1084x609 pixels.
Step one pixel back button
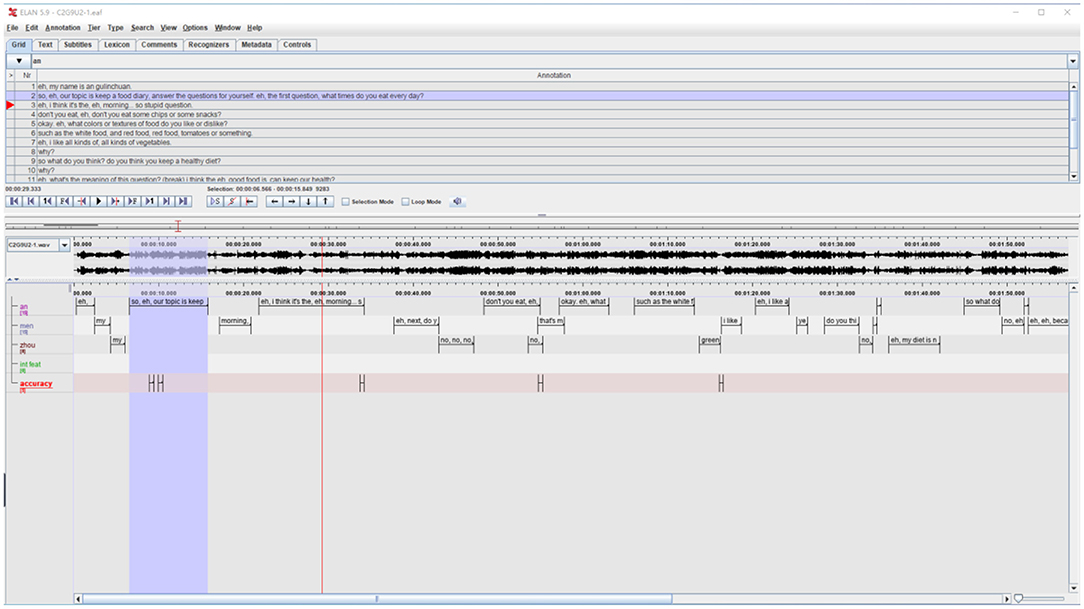[x=82, y=201]
